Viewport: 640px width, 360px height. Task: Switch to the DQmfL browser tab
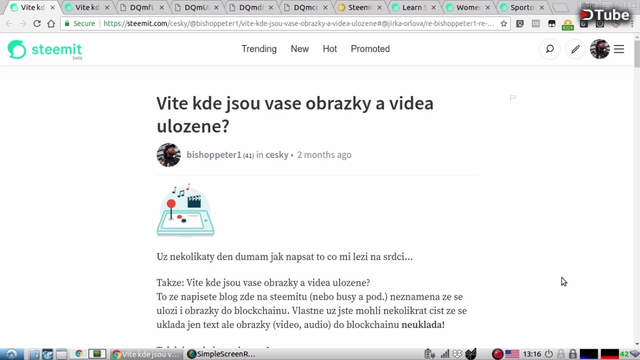[141, 7]
